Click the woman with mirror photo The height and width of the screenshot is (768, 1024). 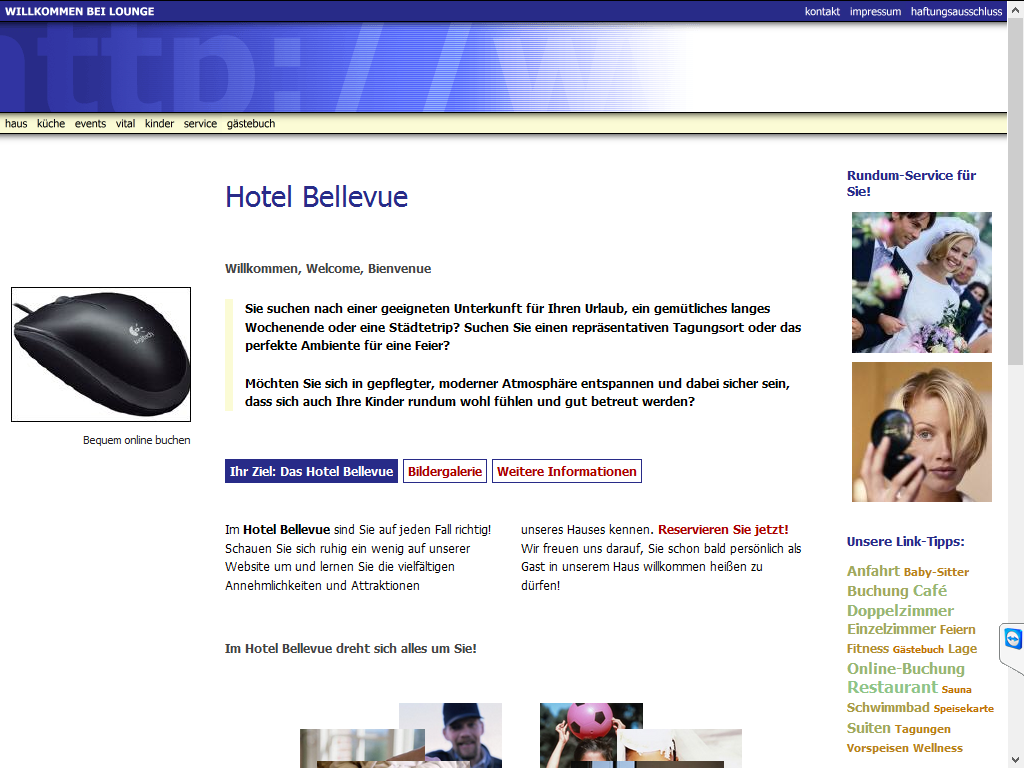[921, 432]
